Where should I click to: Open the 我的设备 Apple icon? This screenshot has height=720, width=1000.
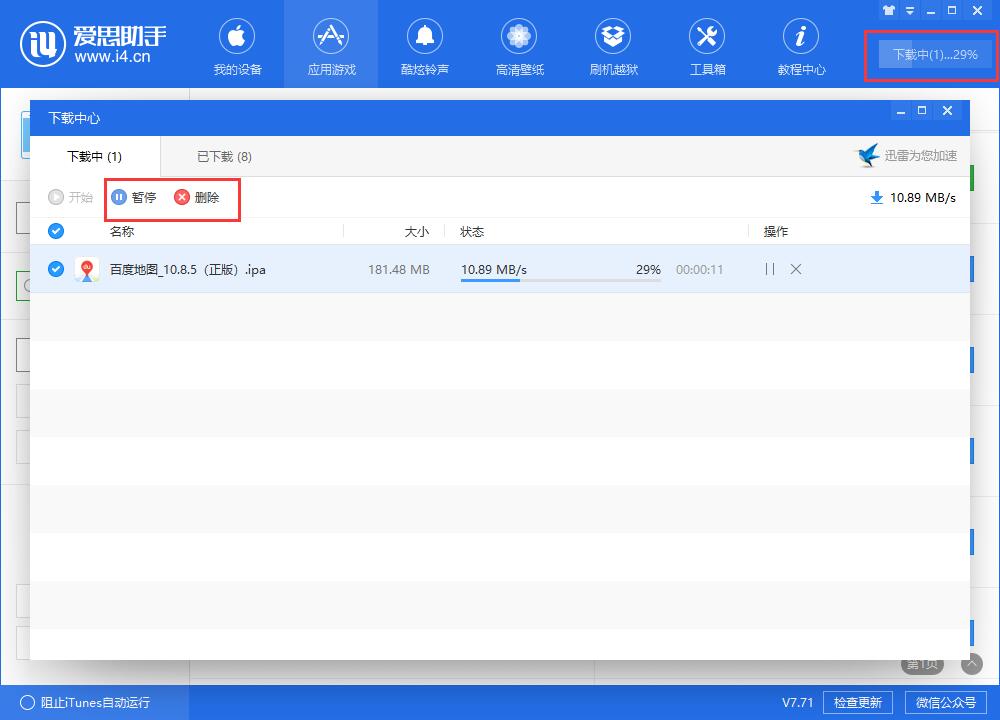[237, 36]
